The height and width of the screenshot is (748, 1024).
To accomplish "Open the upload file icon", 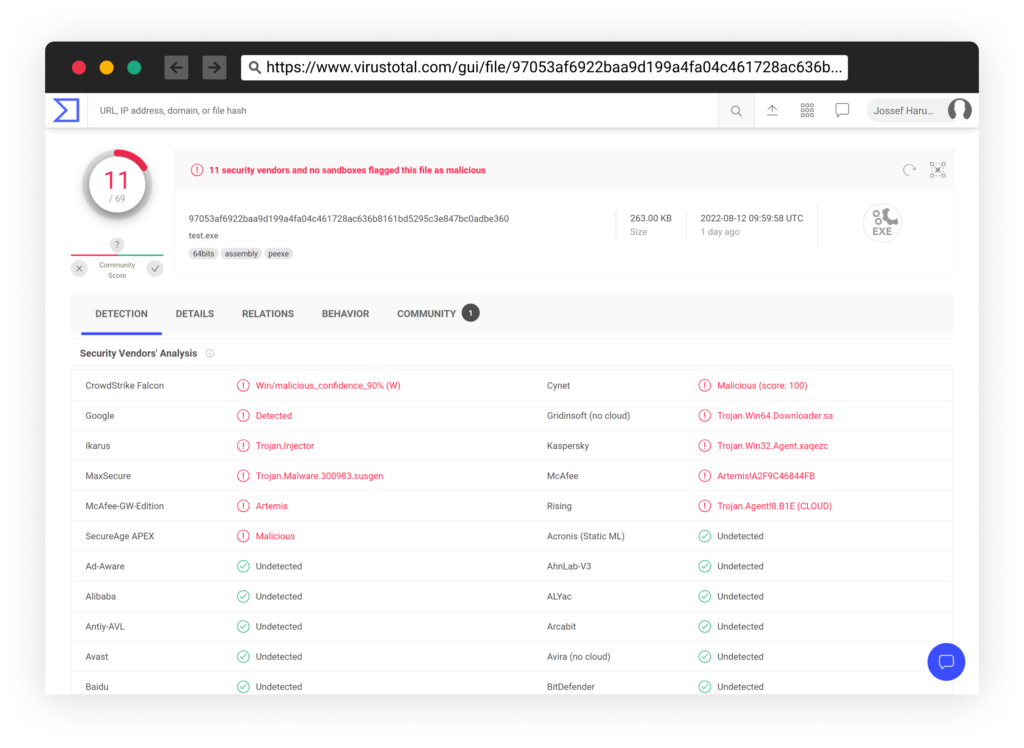I will point(772,110).
